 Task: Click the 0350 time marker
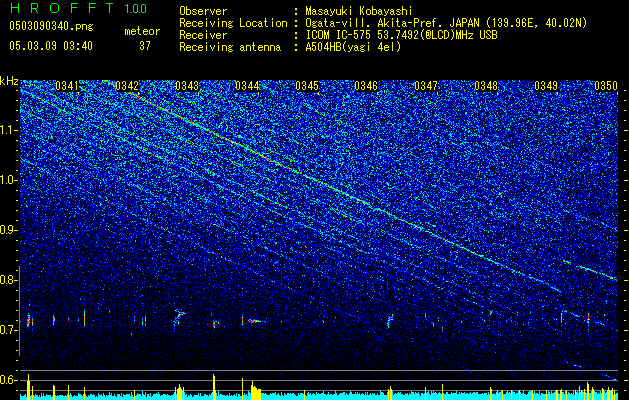606,86
